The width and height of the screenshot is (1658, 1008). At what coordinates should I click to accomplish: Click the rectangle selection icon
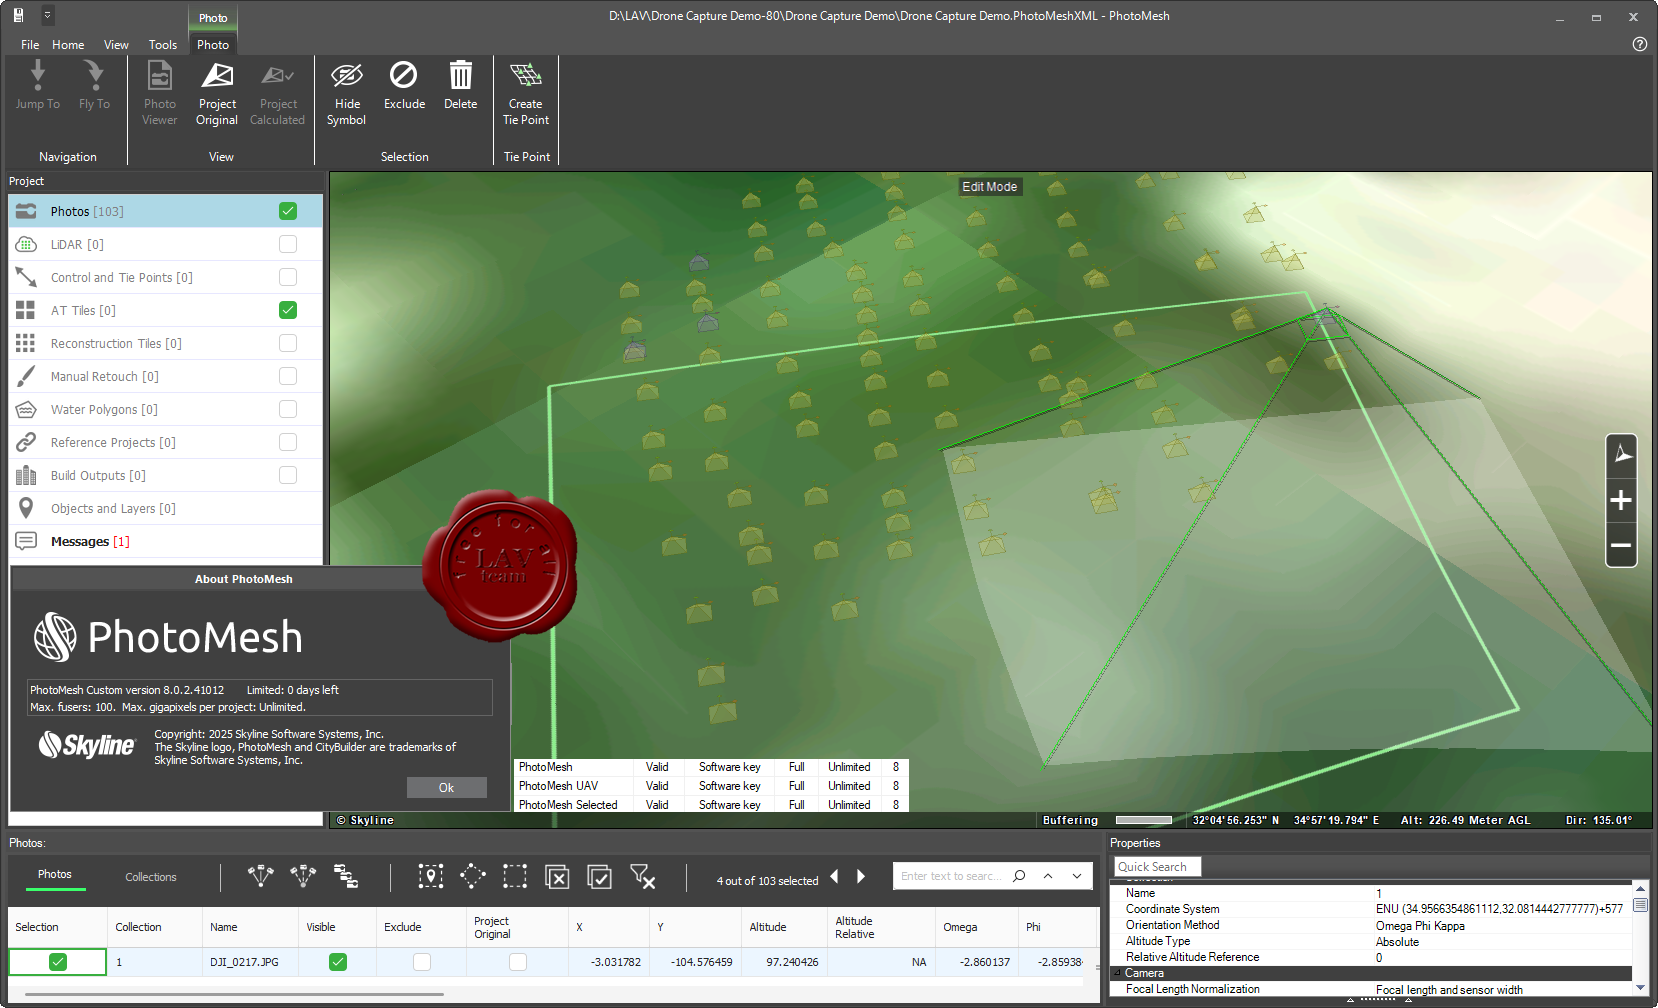(515, 877)
